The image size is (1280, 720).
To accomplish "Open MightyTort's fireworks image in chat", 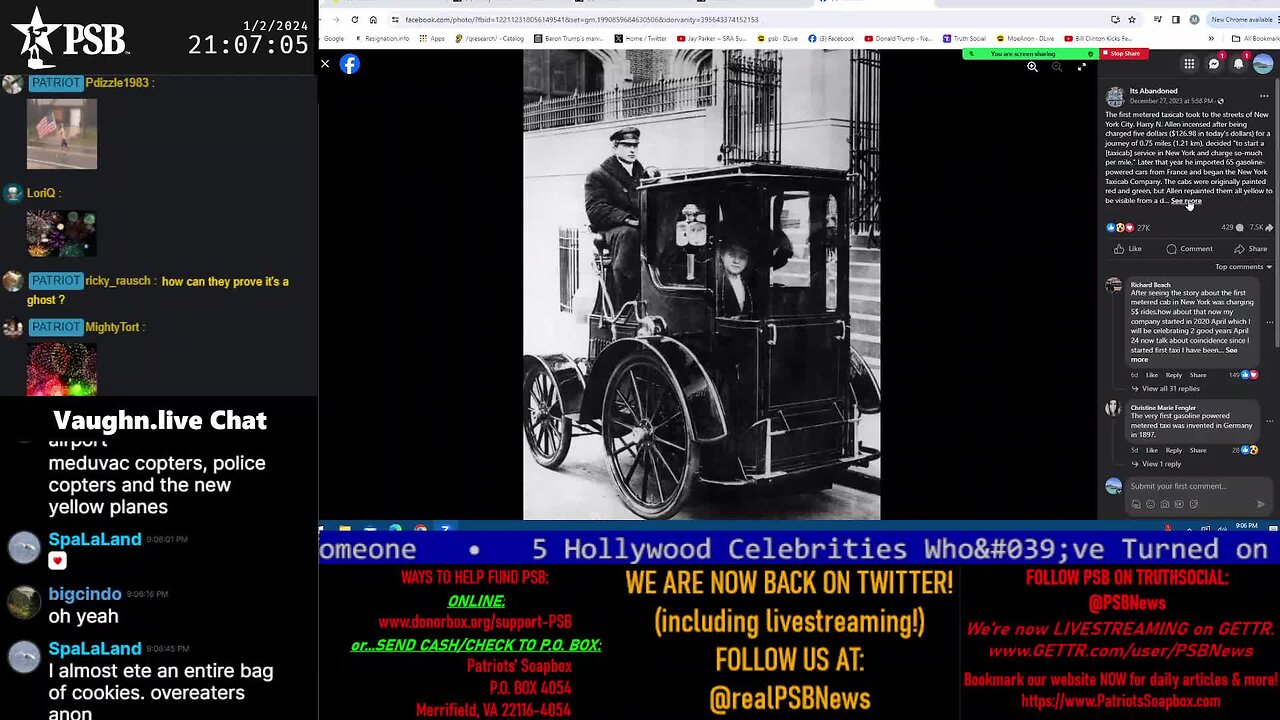I will [62, 369].
